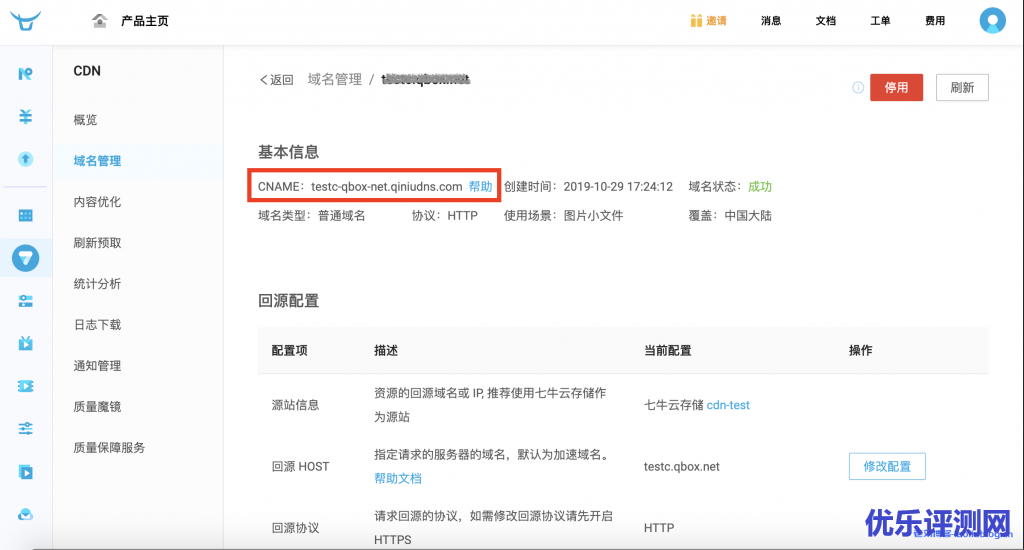1024x550 pixels.
Task: Click the 成功 domain status
Action: [x=760, y=186]
